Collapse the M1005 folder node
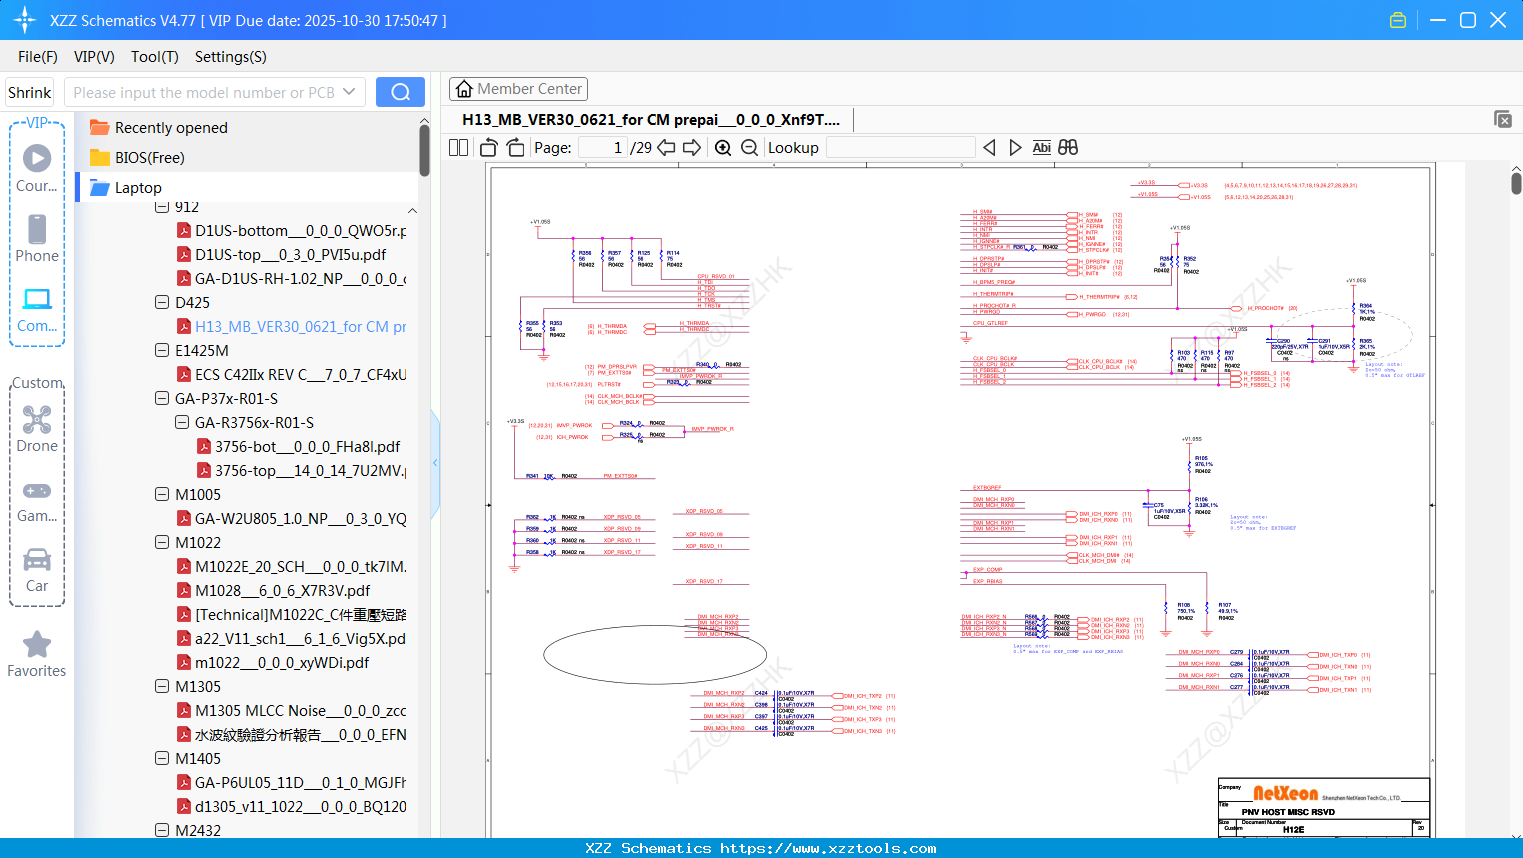The width and height of the screenshot is (1523, 858). point(162,494)
